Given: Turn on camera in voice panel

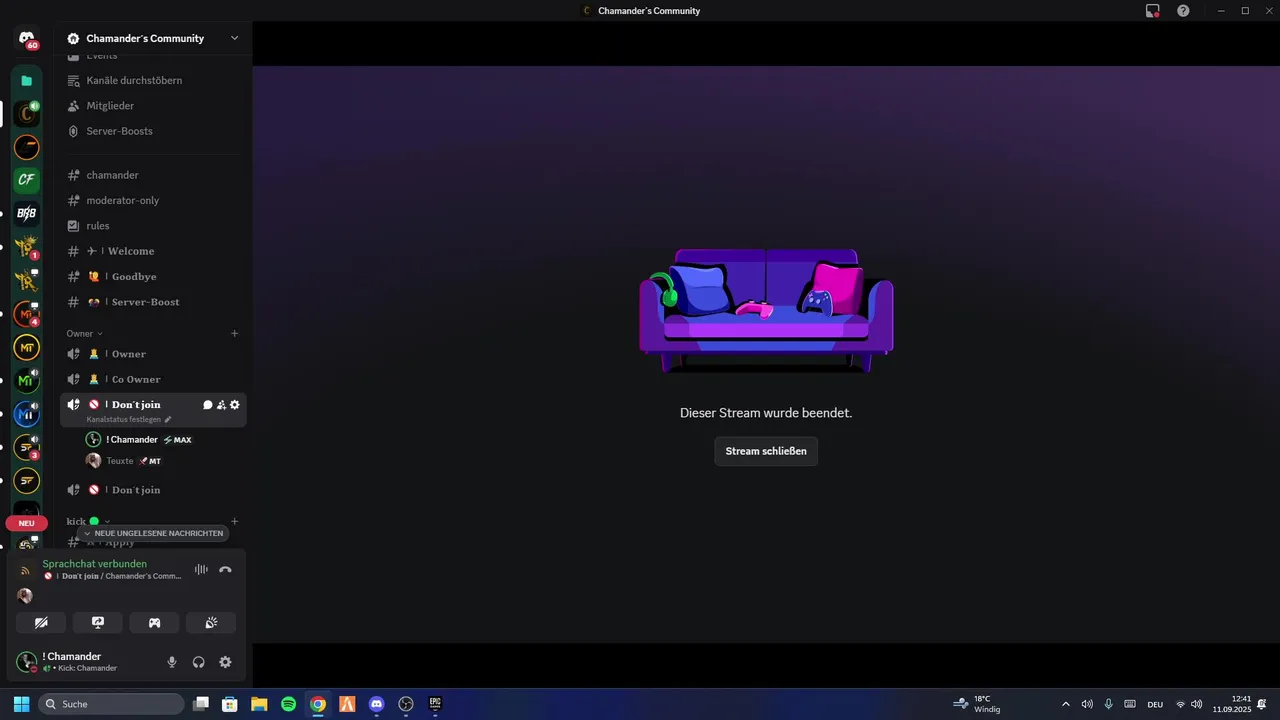Looking at the screenshot, I should click(x=41, y=623).
